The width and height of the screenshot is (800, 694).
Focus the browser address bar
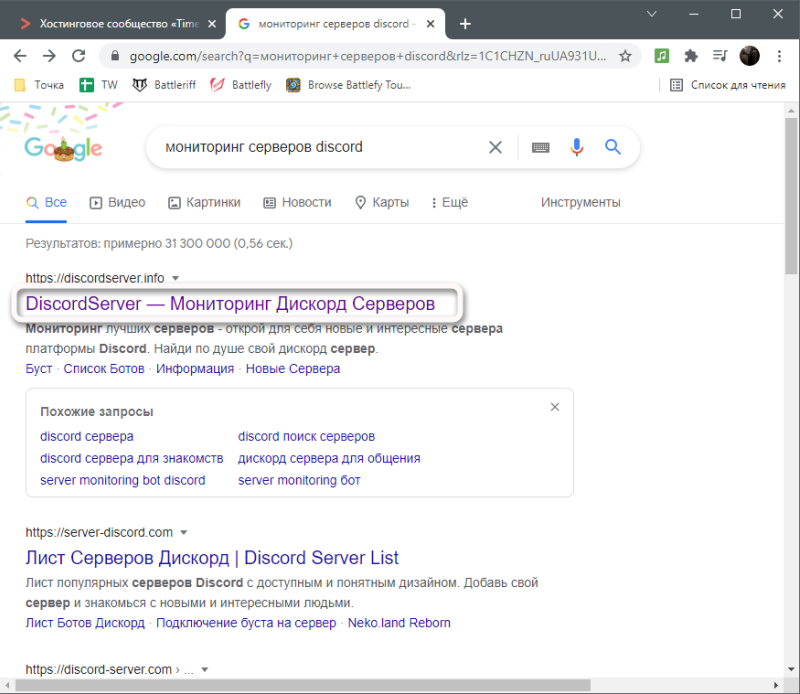pos(367,56)
